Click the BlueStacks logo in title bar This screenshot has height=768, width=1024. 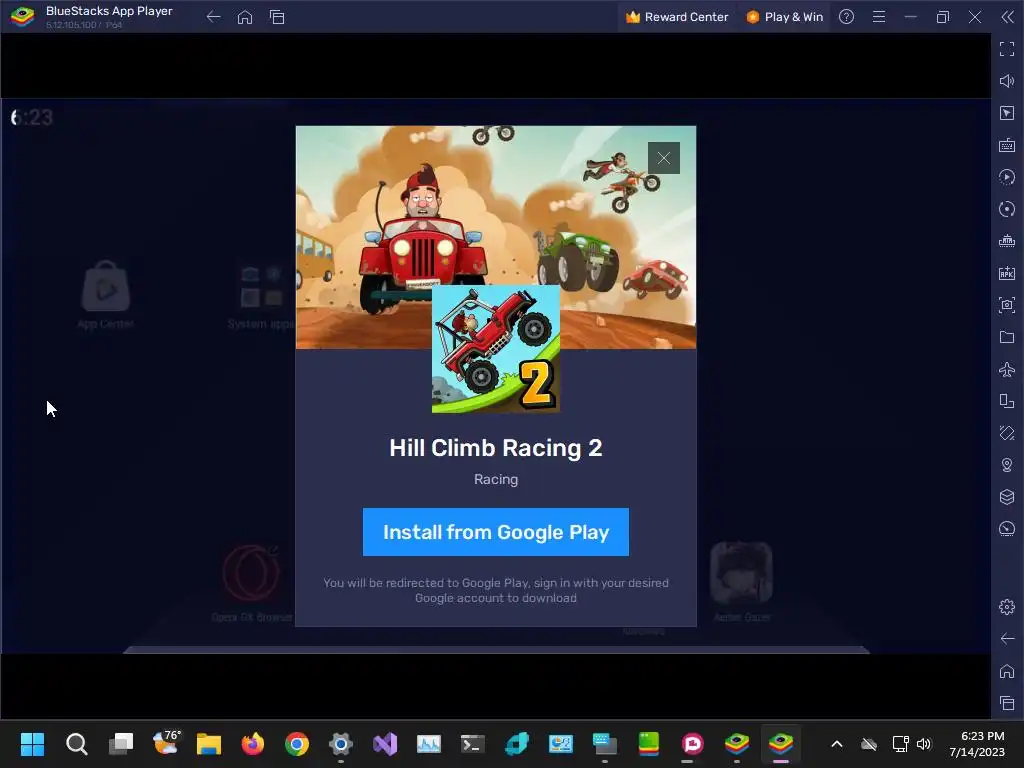click(x=22, y=17)
